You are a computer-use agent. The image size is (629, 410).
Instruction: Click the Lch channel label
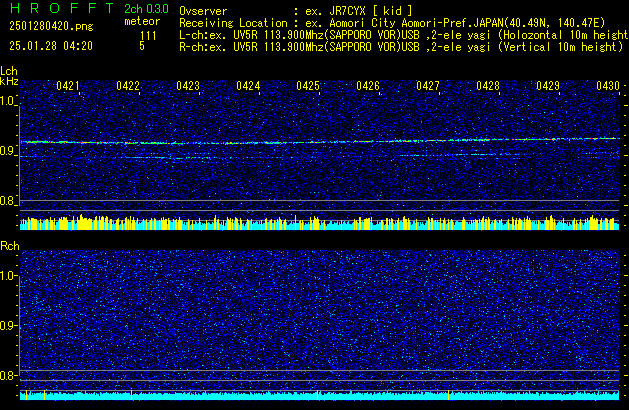click(9, 71)
